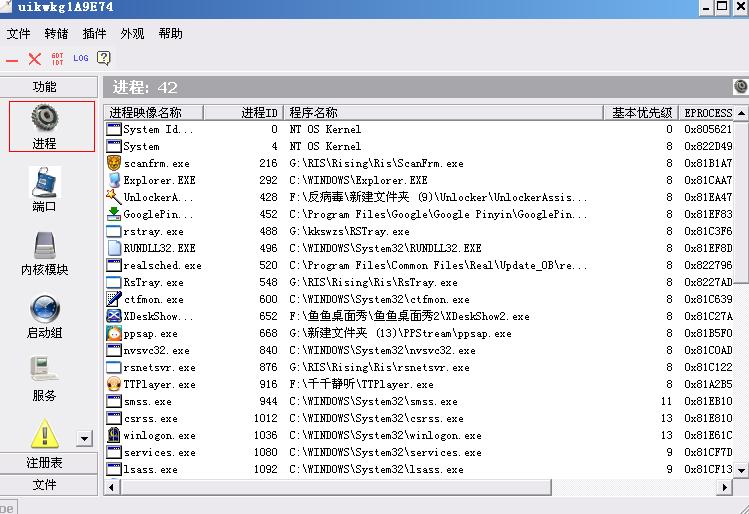This screenshot has width=749, height=514.
Task: Click the rstray.exe window icon
Action: 114,231
